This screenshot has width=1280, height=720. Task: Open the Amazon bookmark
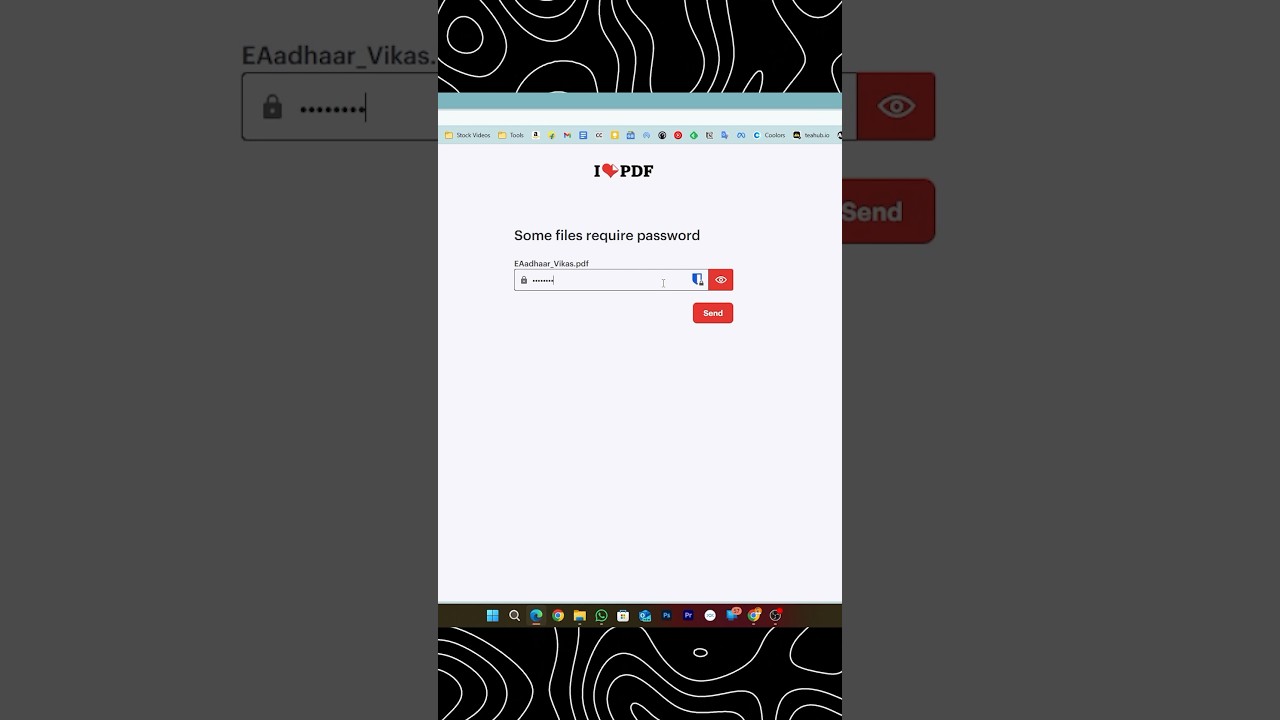(536, 135)
